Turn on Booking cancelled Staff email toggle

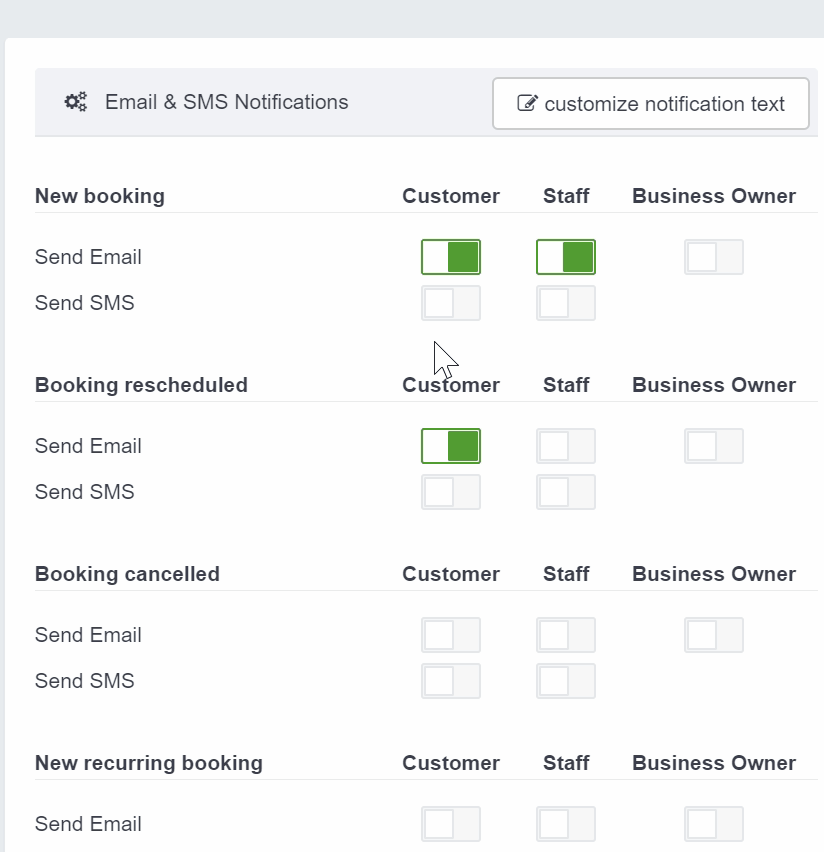tap(566, 635)
